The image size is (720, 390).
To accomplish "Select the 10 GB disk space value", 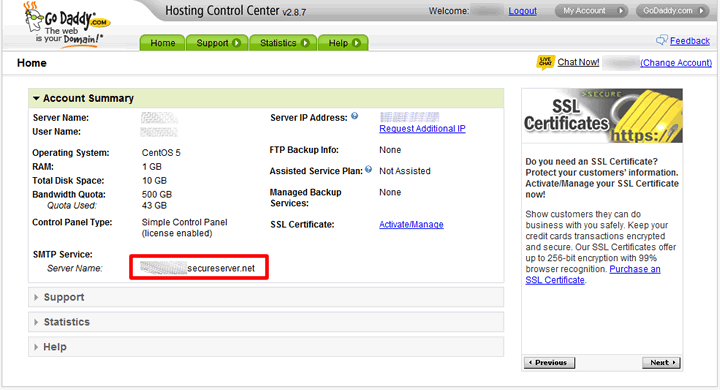I will click(x=154, y=181).
